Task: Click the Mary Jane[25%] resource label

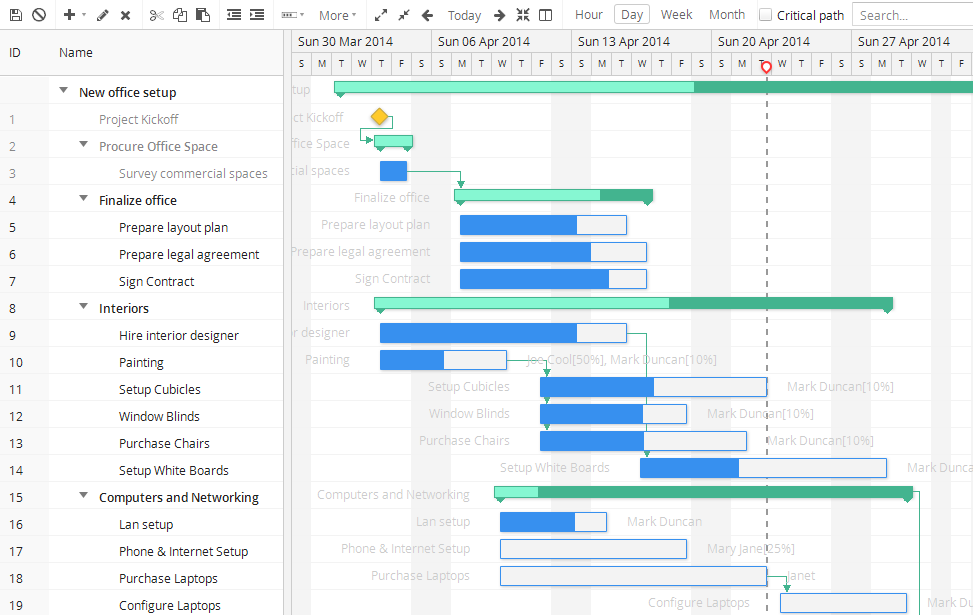Action: tap(751, 549)
